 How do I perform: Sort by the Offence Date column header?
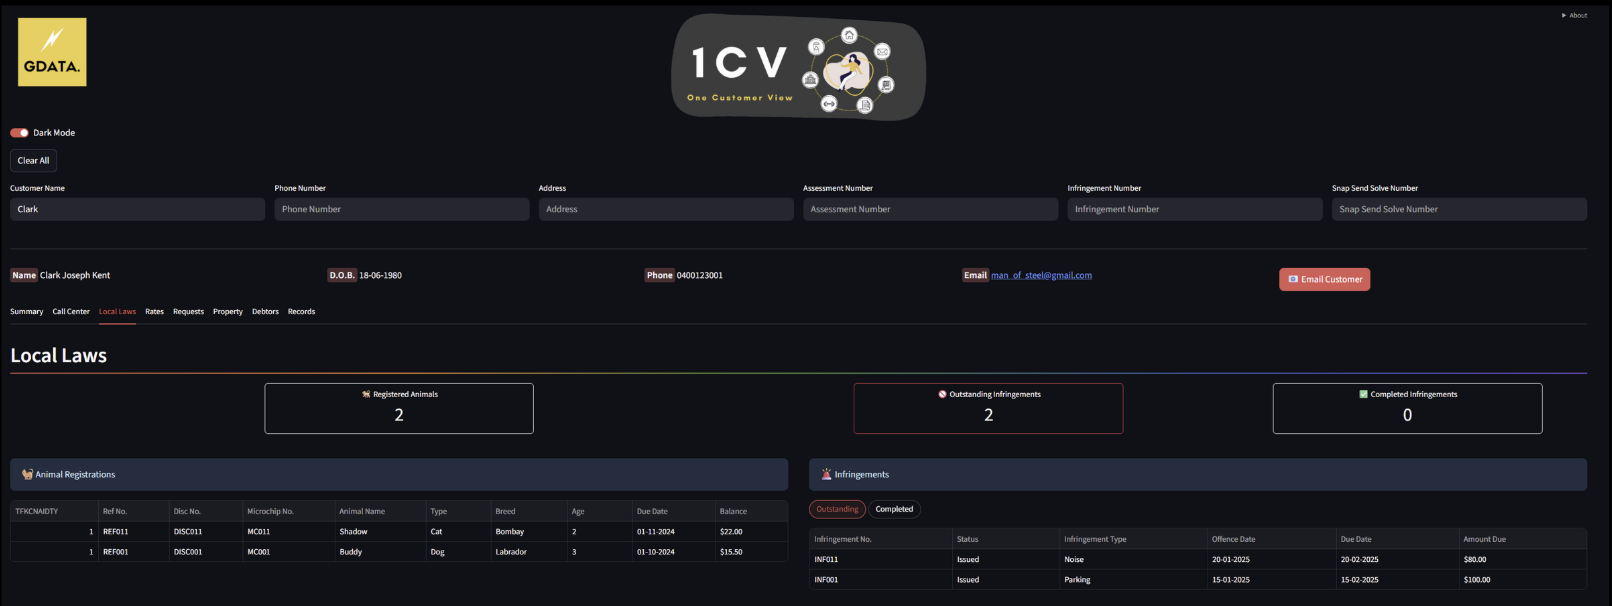[1271, 539]
